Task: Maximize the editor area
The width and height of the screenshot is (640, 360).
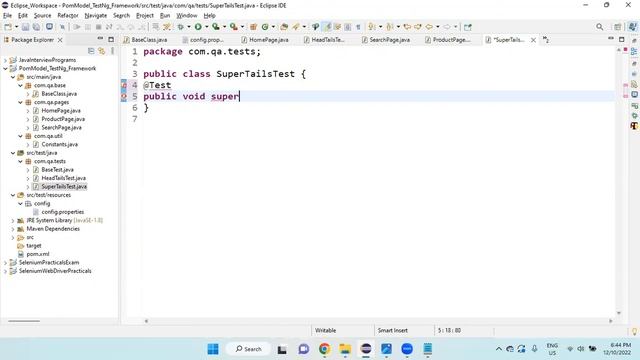Action: click(x=622, y=39)
